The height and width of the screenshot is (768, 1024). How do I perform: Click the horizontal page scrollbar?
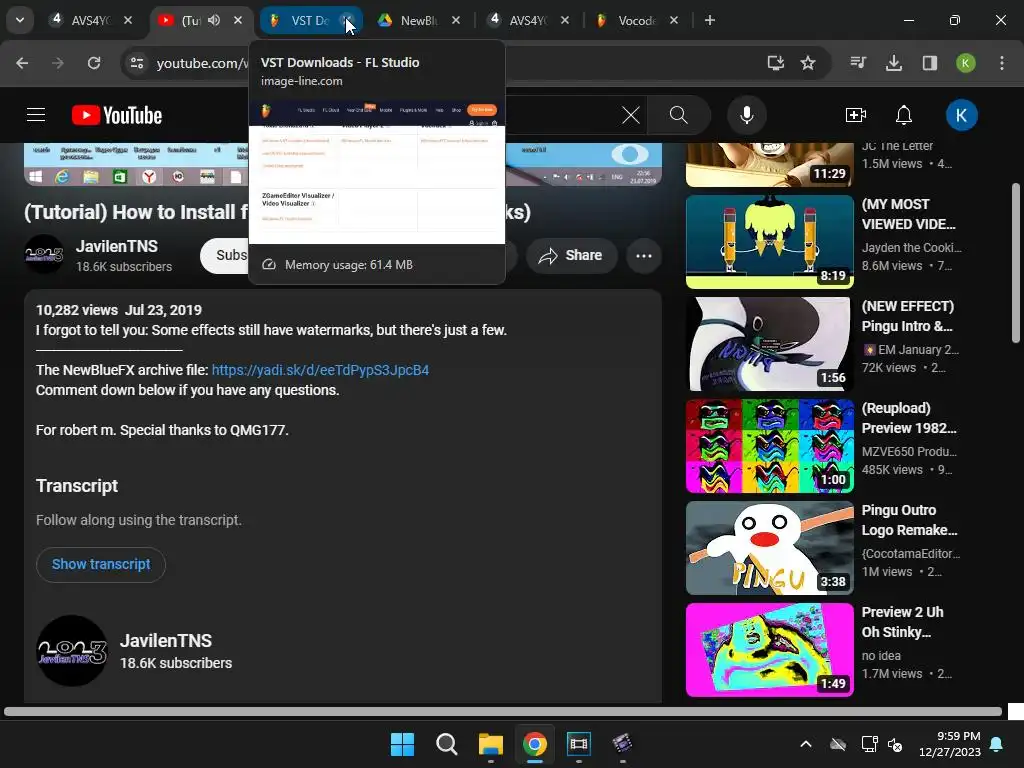[x=503, y=712]
